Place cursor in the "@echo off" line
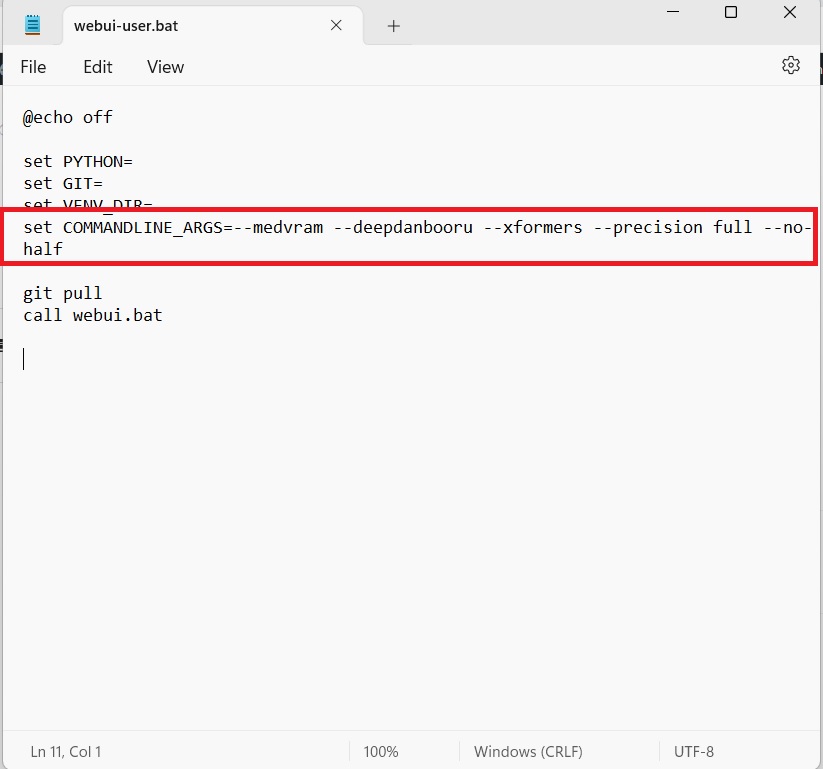 (68, 117)
